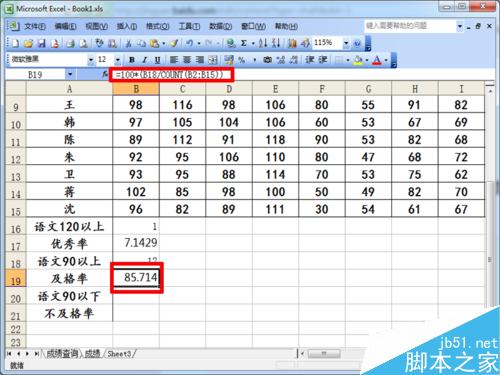Image resolution: width=500 pixels, height=375 pixels.
Task: Open the font name dropdown
Action: coord(91,60)
